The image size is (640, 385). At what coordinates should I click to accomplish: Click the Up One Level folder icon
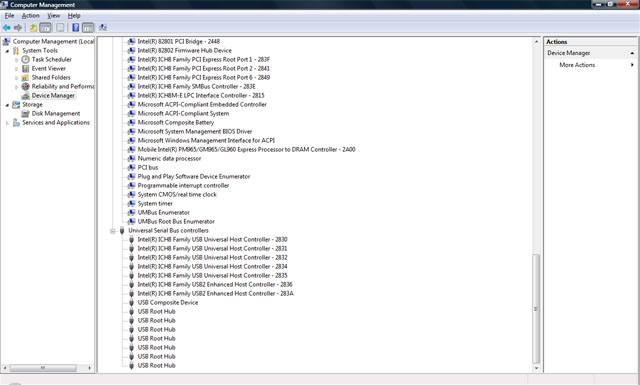tap(33, 28)
